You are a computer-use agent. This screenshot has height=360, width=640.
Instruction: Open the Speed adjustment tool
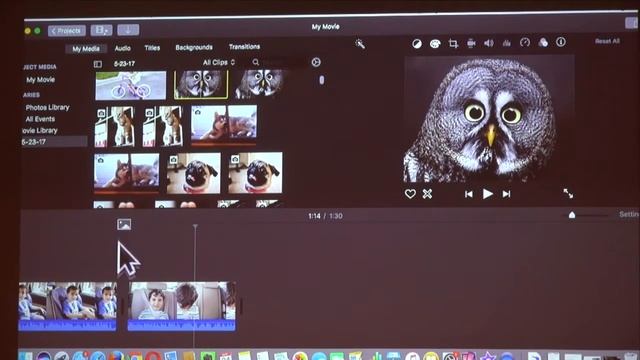coord(525,42)
